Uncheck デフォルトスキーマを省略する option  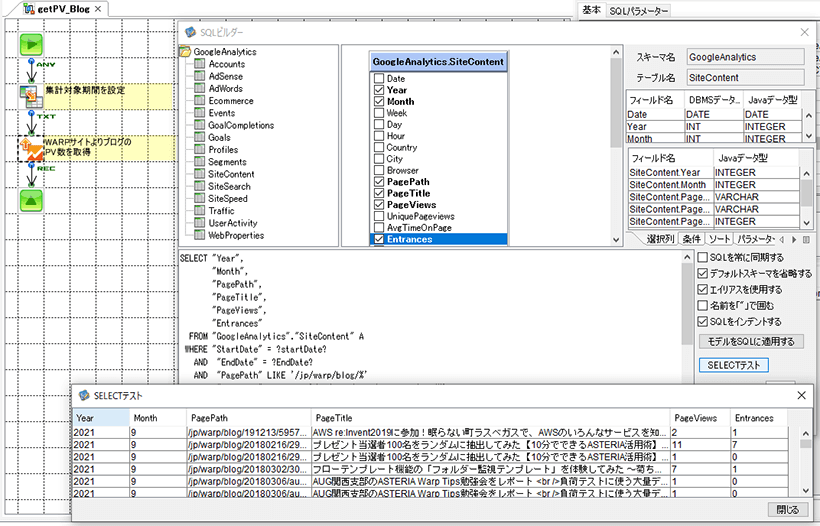[703, 273]
